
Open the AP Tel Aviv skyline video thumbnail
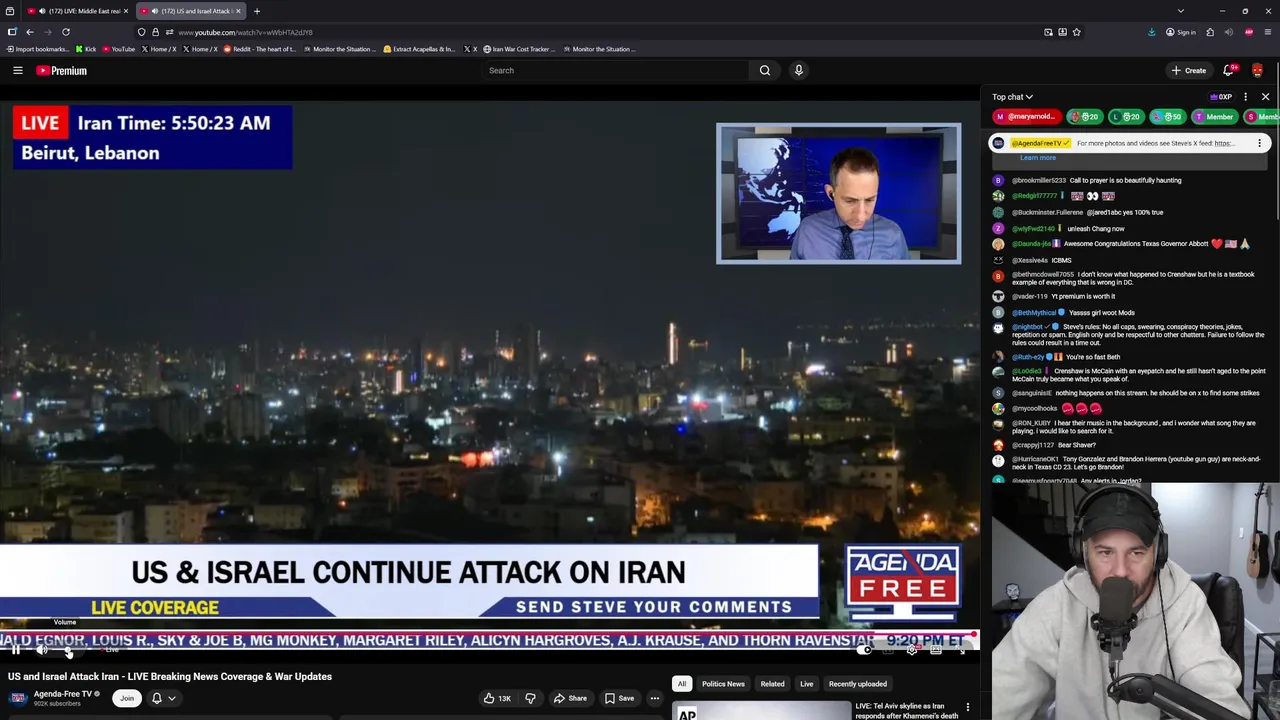[763, 711]
